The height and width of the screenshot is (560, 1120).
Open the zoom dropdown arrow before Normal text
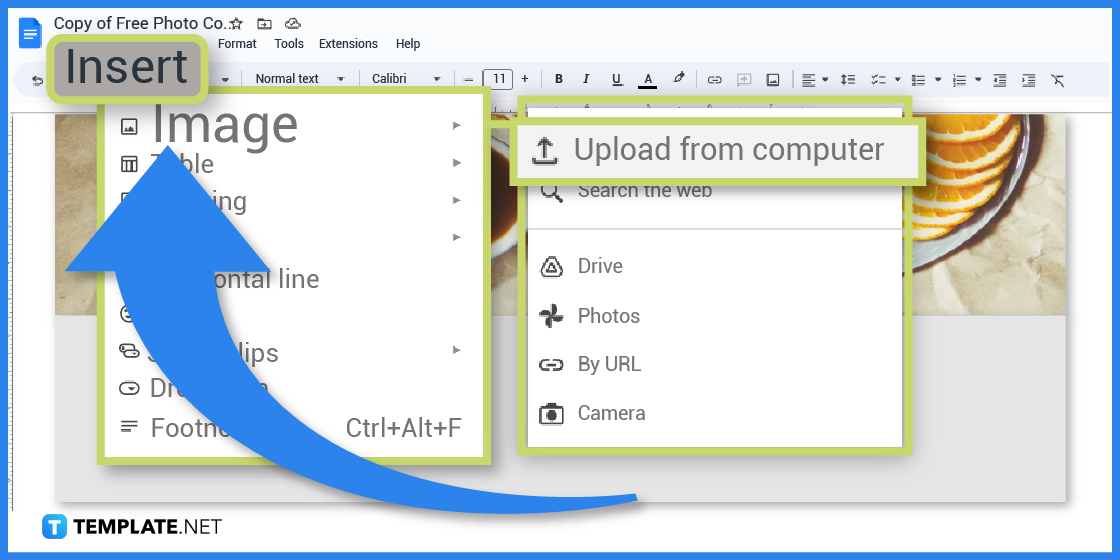click(x=225, y=79)
